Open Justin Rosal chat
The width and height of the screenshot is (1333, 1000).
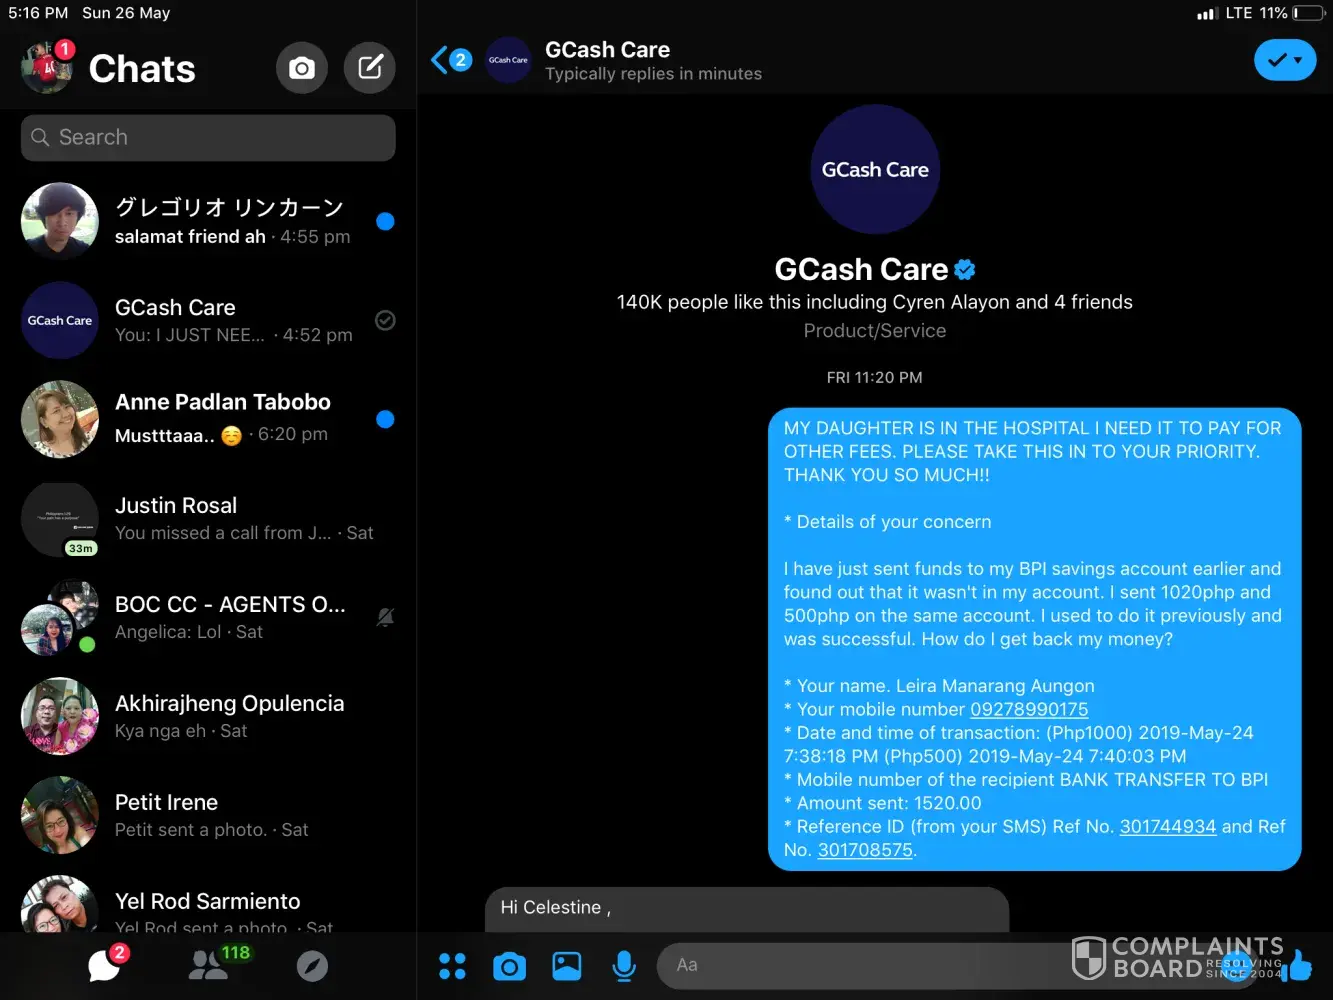point(208,518)
